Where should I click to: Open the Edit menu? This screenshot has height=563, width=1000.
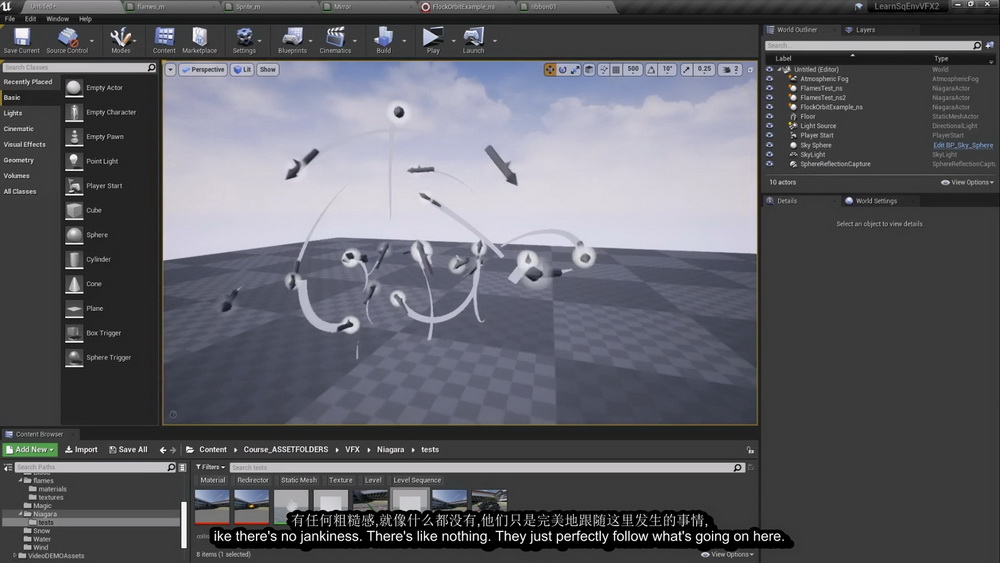point(30,19)
